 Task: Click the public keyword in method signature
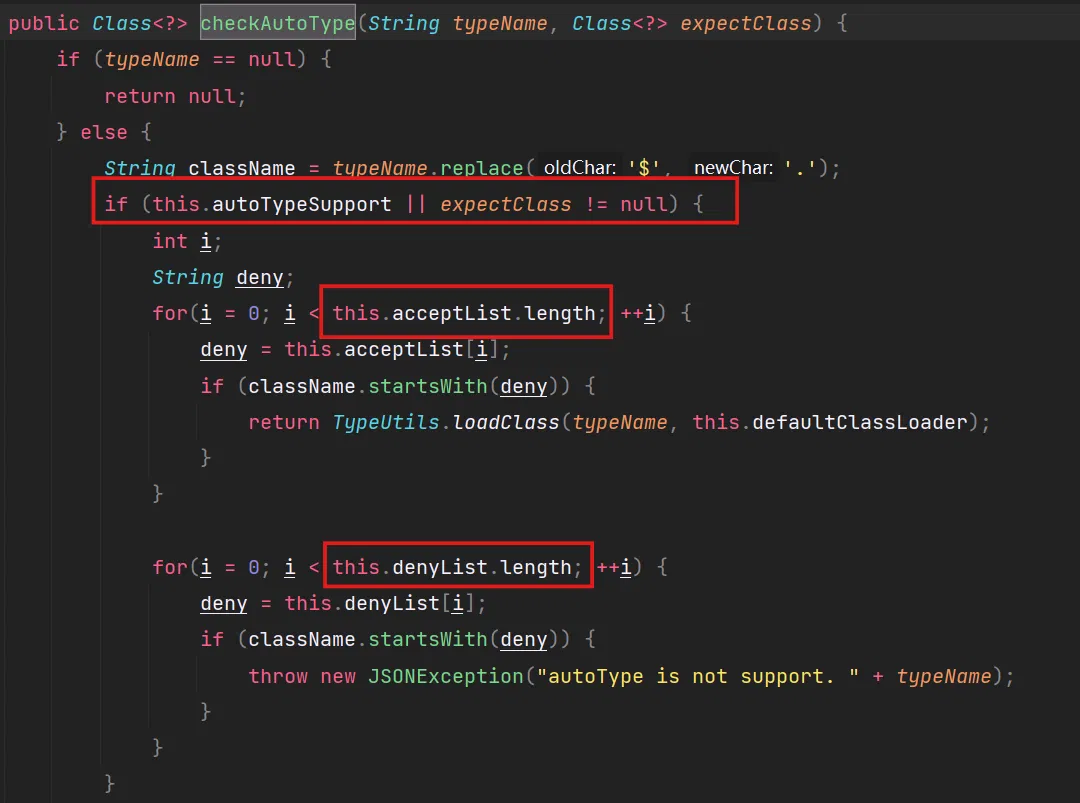point(43,23)
